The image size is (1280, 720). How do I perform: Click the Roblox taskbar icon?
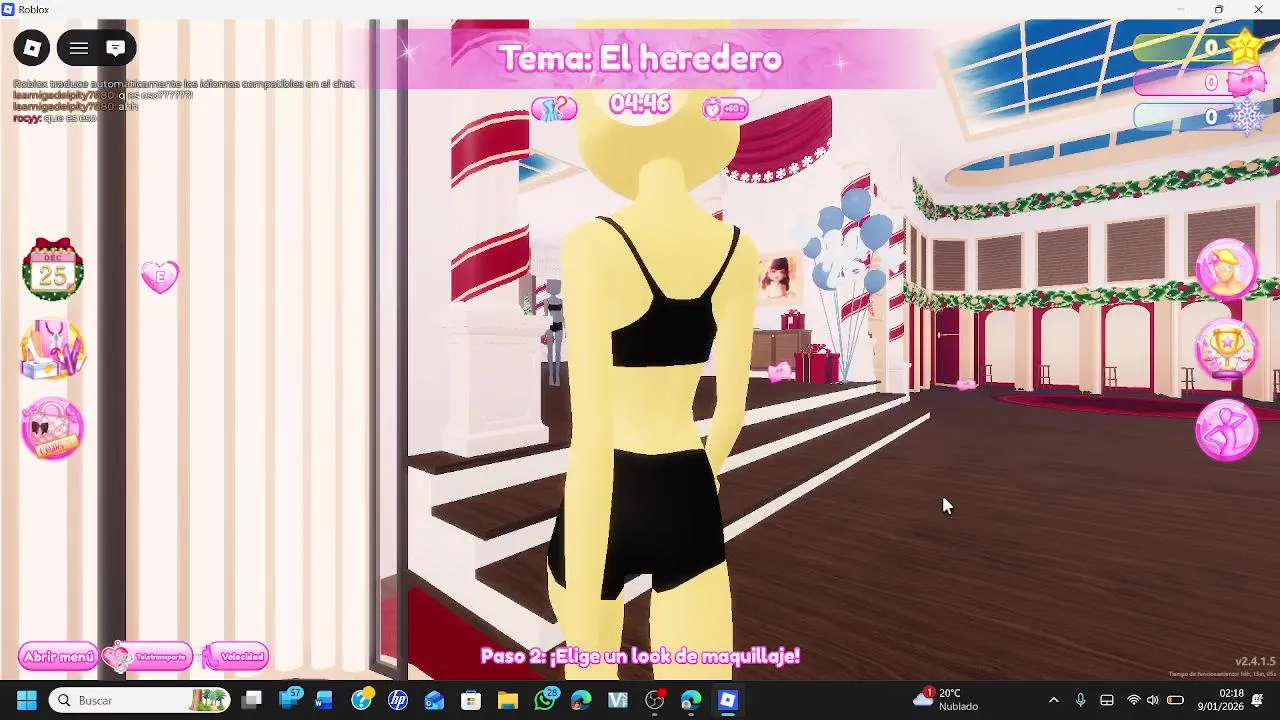(728, 700)
